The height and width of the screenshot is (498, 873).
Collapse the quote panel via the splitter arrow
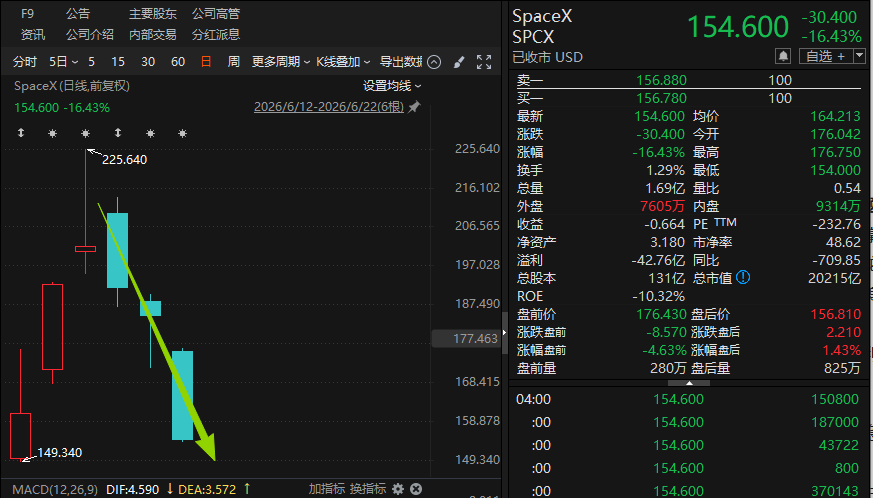(504, 333)
